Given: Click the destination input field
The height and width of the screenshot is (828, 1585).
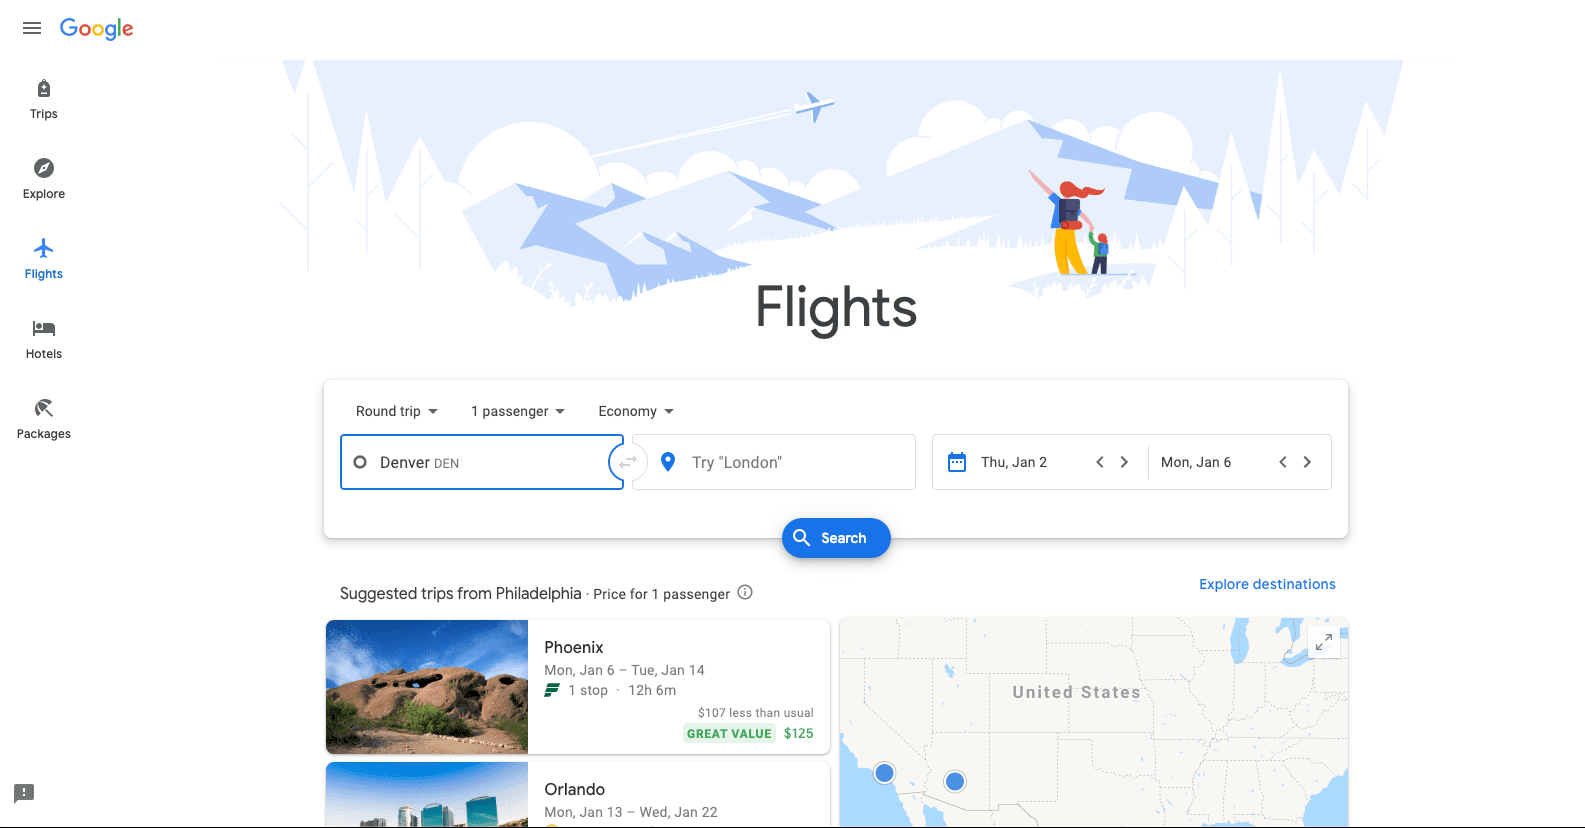Looking at the screenshot, I should click(x=775, y=462).
